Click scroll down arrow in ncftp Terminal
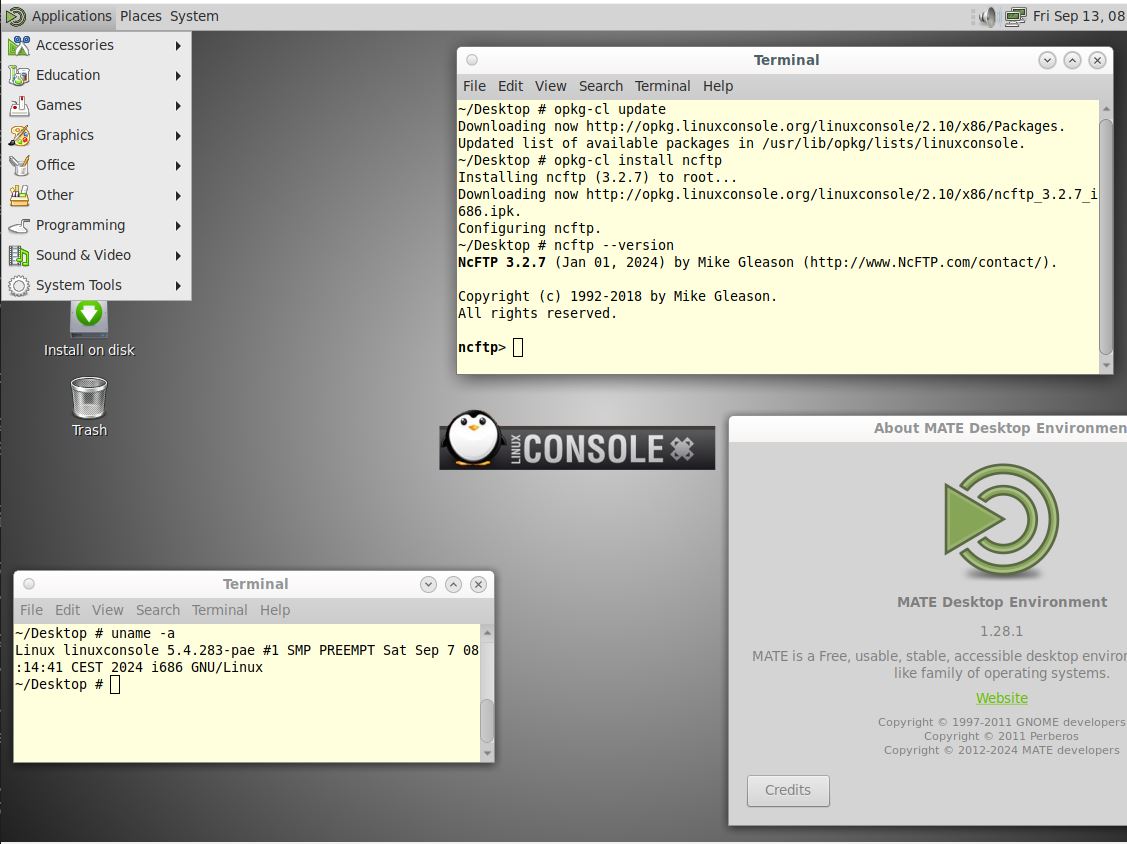The image size is (1127, 844). [x=1106, y=365]
